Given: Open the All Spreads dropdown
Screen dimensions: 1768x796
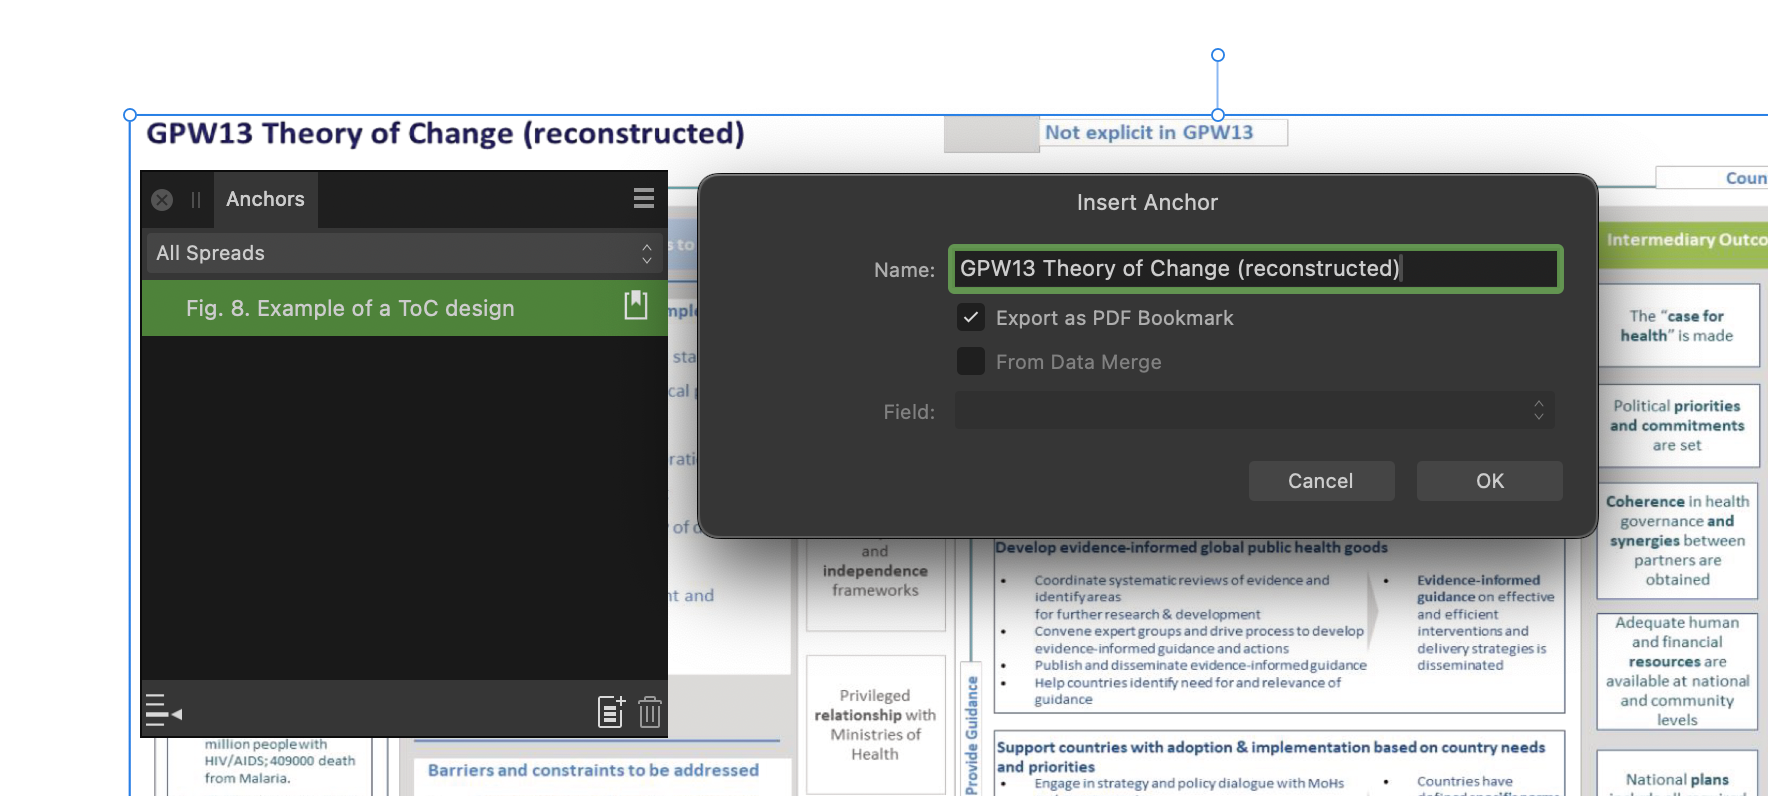Looking at the screenshot, I should pos(404,253).
